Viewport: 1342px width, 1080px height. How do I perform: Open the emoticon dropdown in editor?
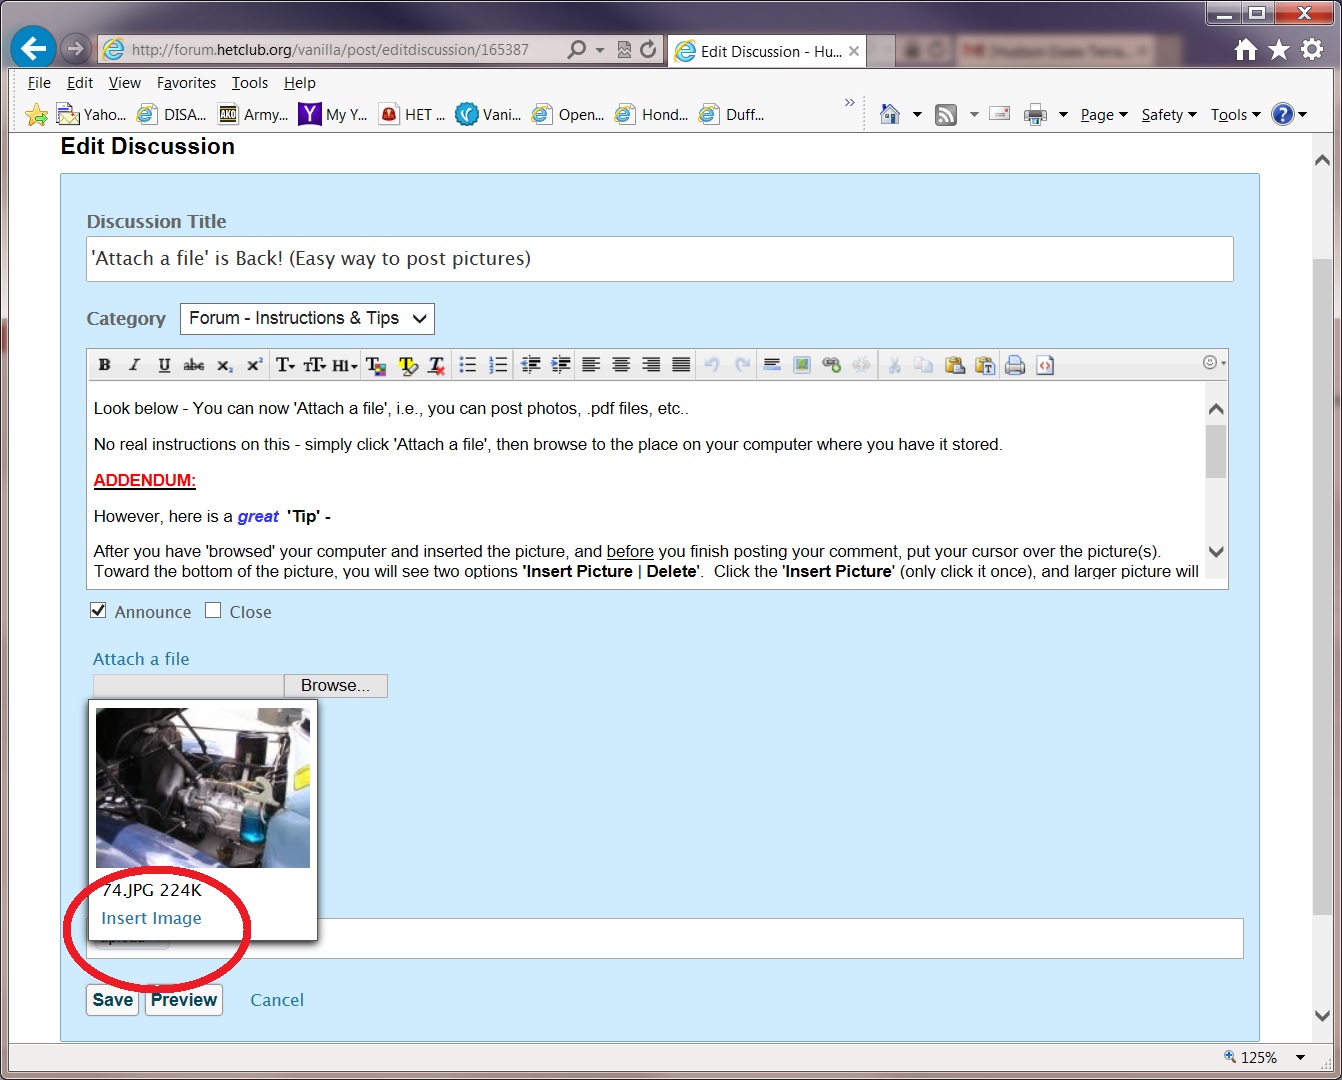(1213, 363)
